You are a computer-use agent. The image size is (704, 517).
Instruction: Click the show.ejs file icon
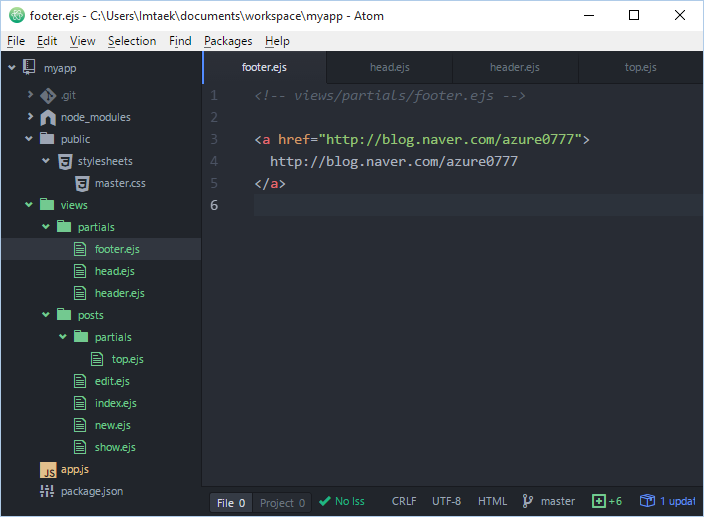[x=80, y=447]
